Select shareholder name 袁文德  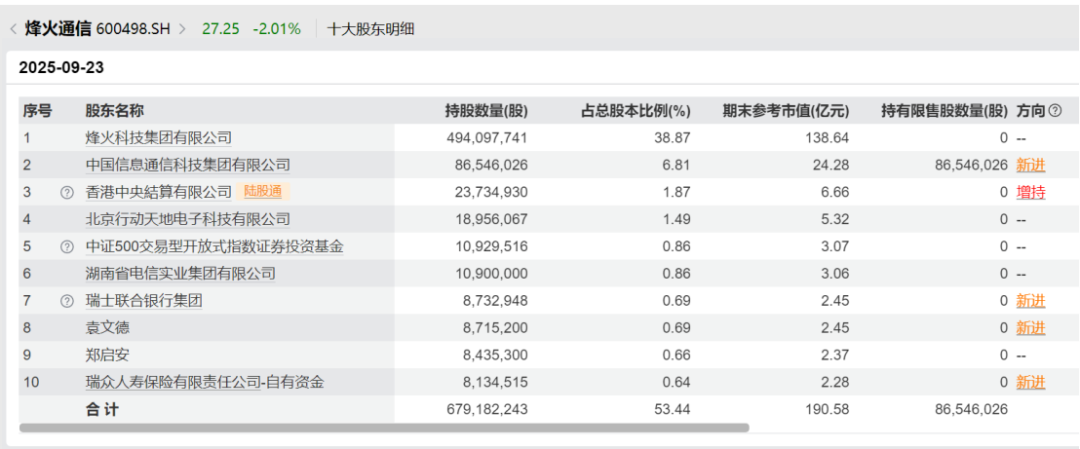coord(107,328)
